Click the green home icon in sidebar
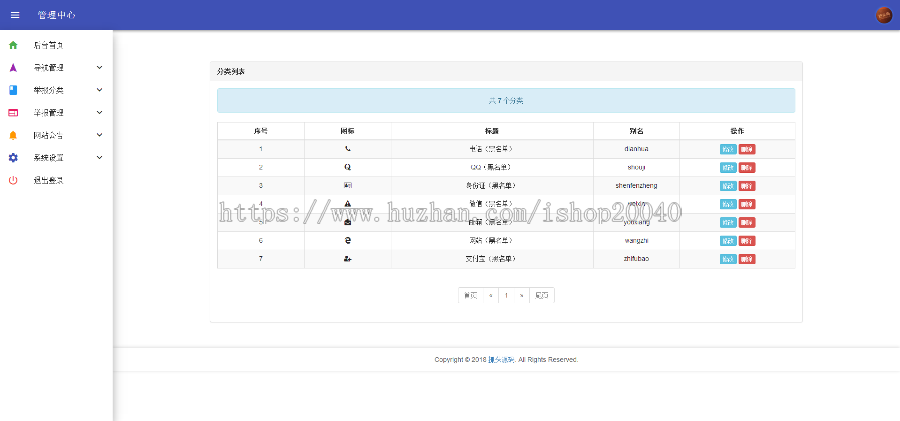 pyautogui.click(x=13, y=45)
